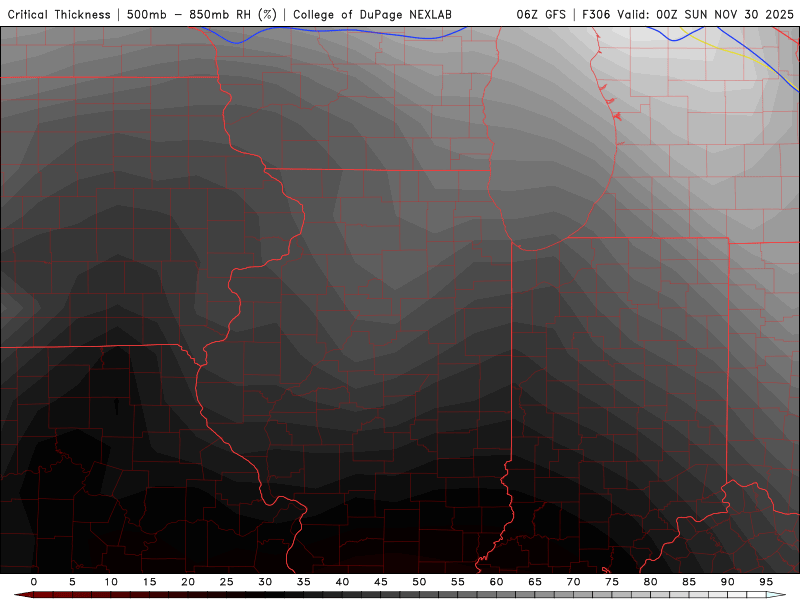Click the '85' colorbar scale label
The height and width of the screenshot is (600, 800).
click(689, 582)
